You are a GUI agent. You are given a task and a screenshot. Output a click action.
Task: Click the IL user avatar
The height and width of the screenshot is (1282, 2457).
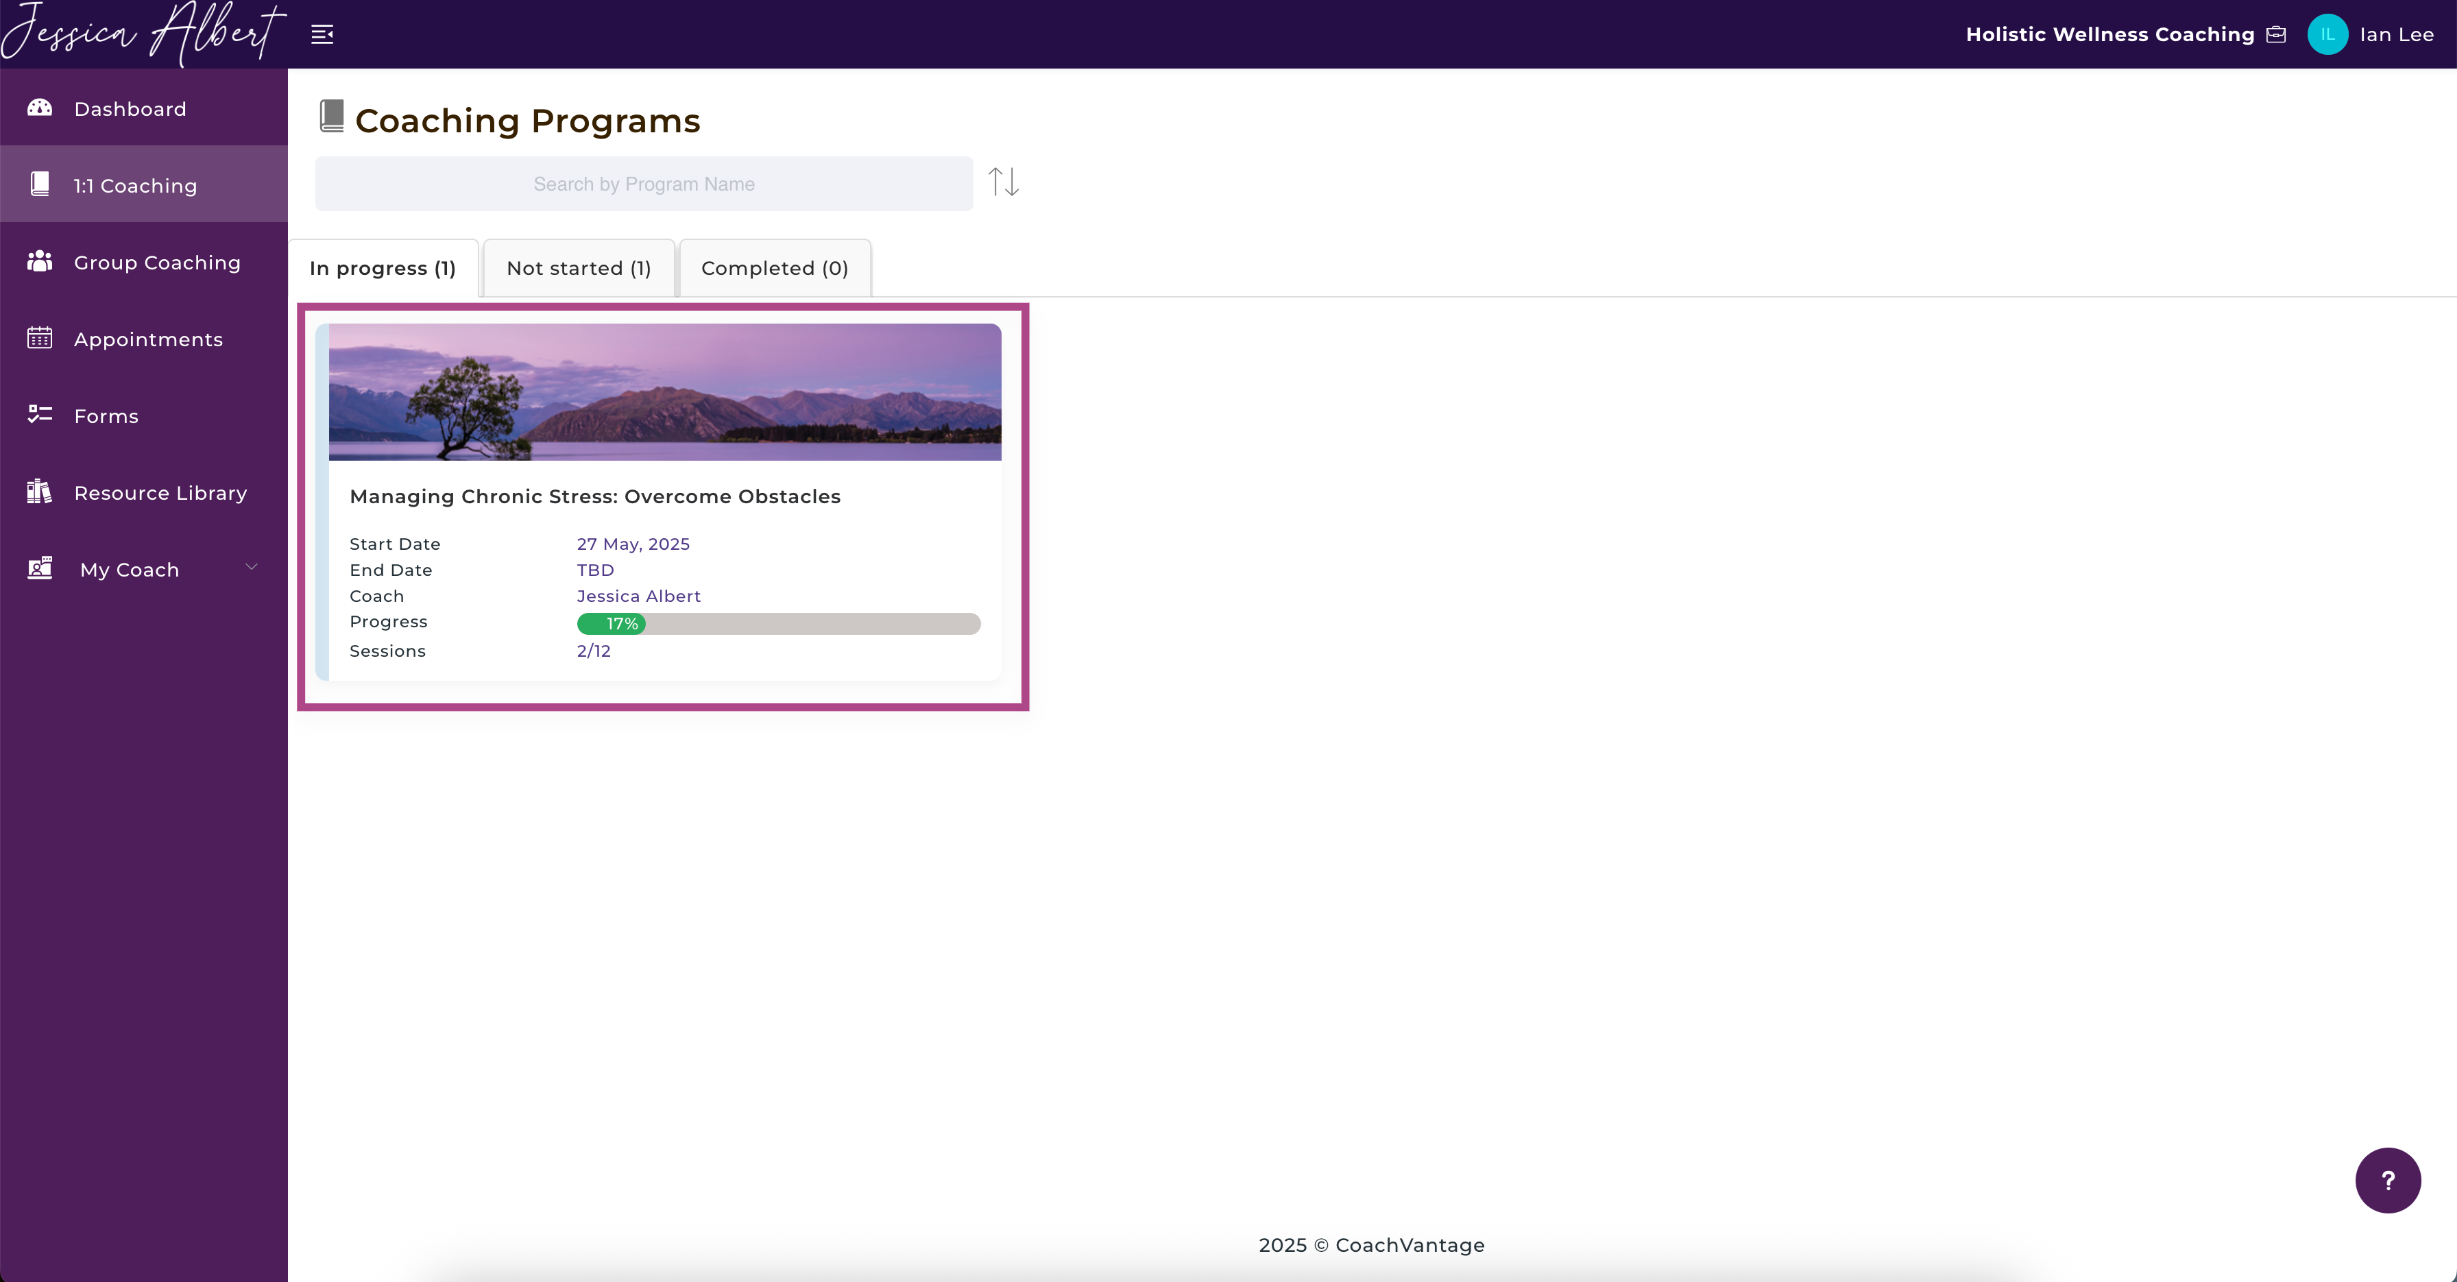pyautogui.click(x=2328, y=34)
